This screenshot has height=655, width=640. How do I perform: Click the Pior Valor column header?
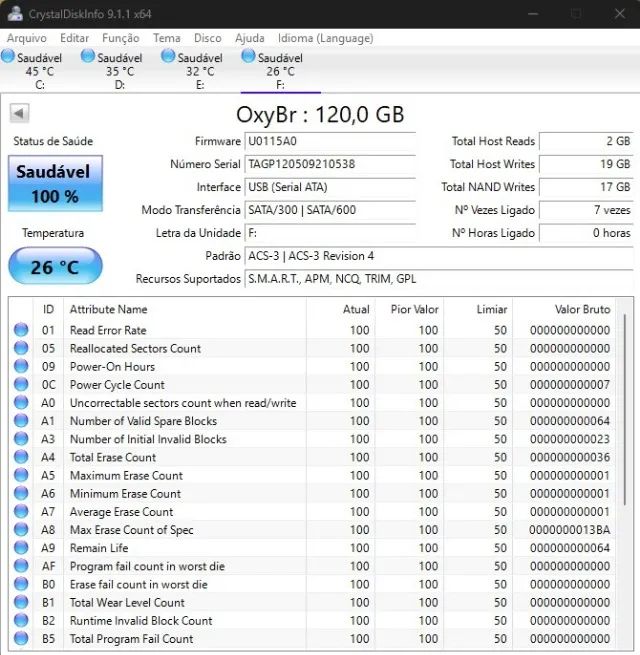(x=410, y=310)
